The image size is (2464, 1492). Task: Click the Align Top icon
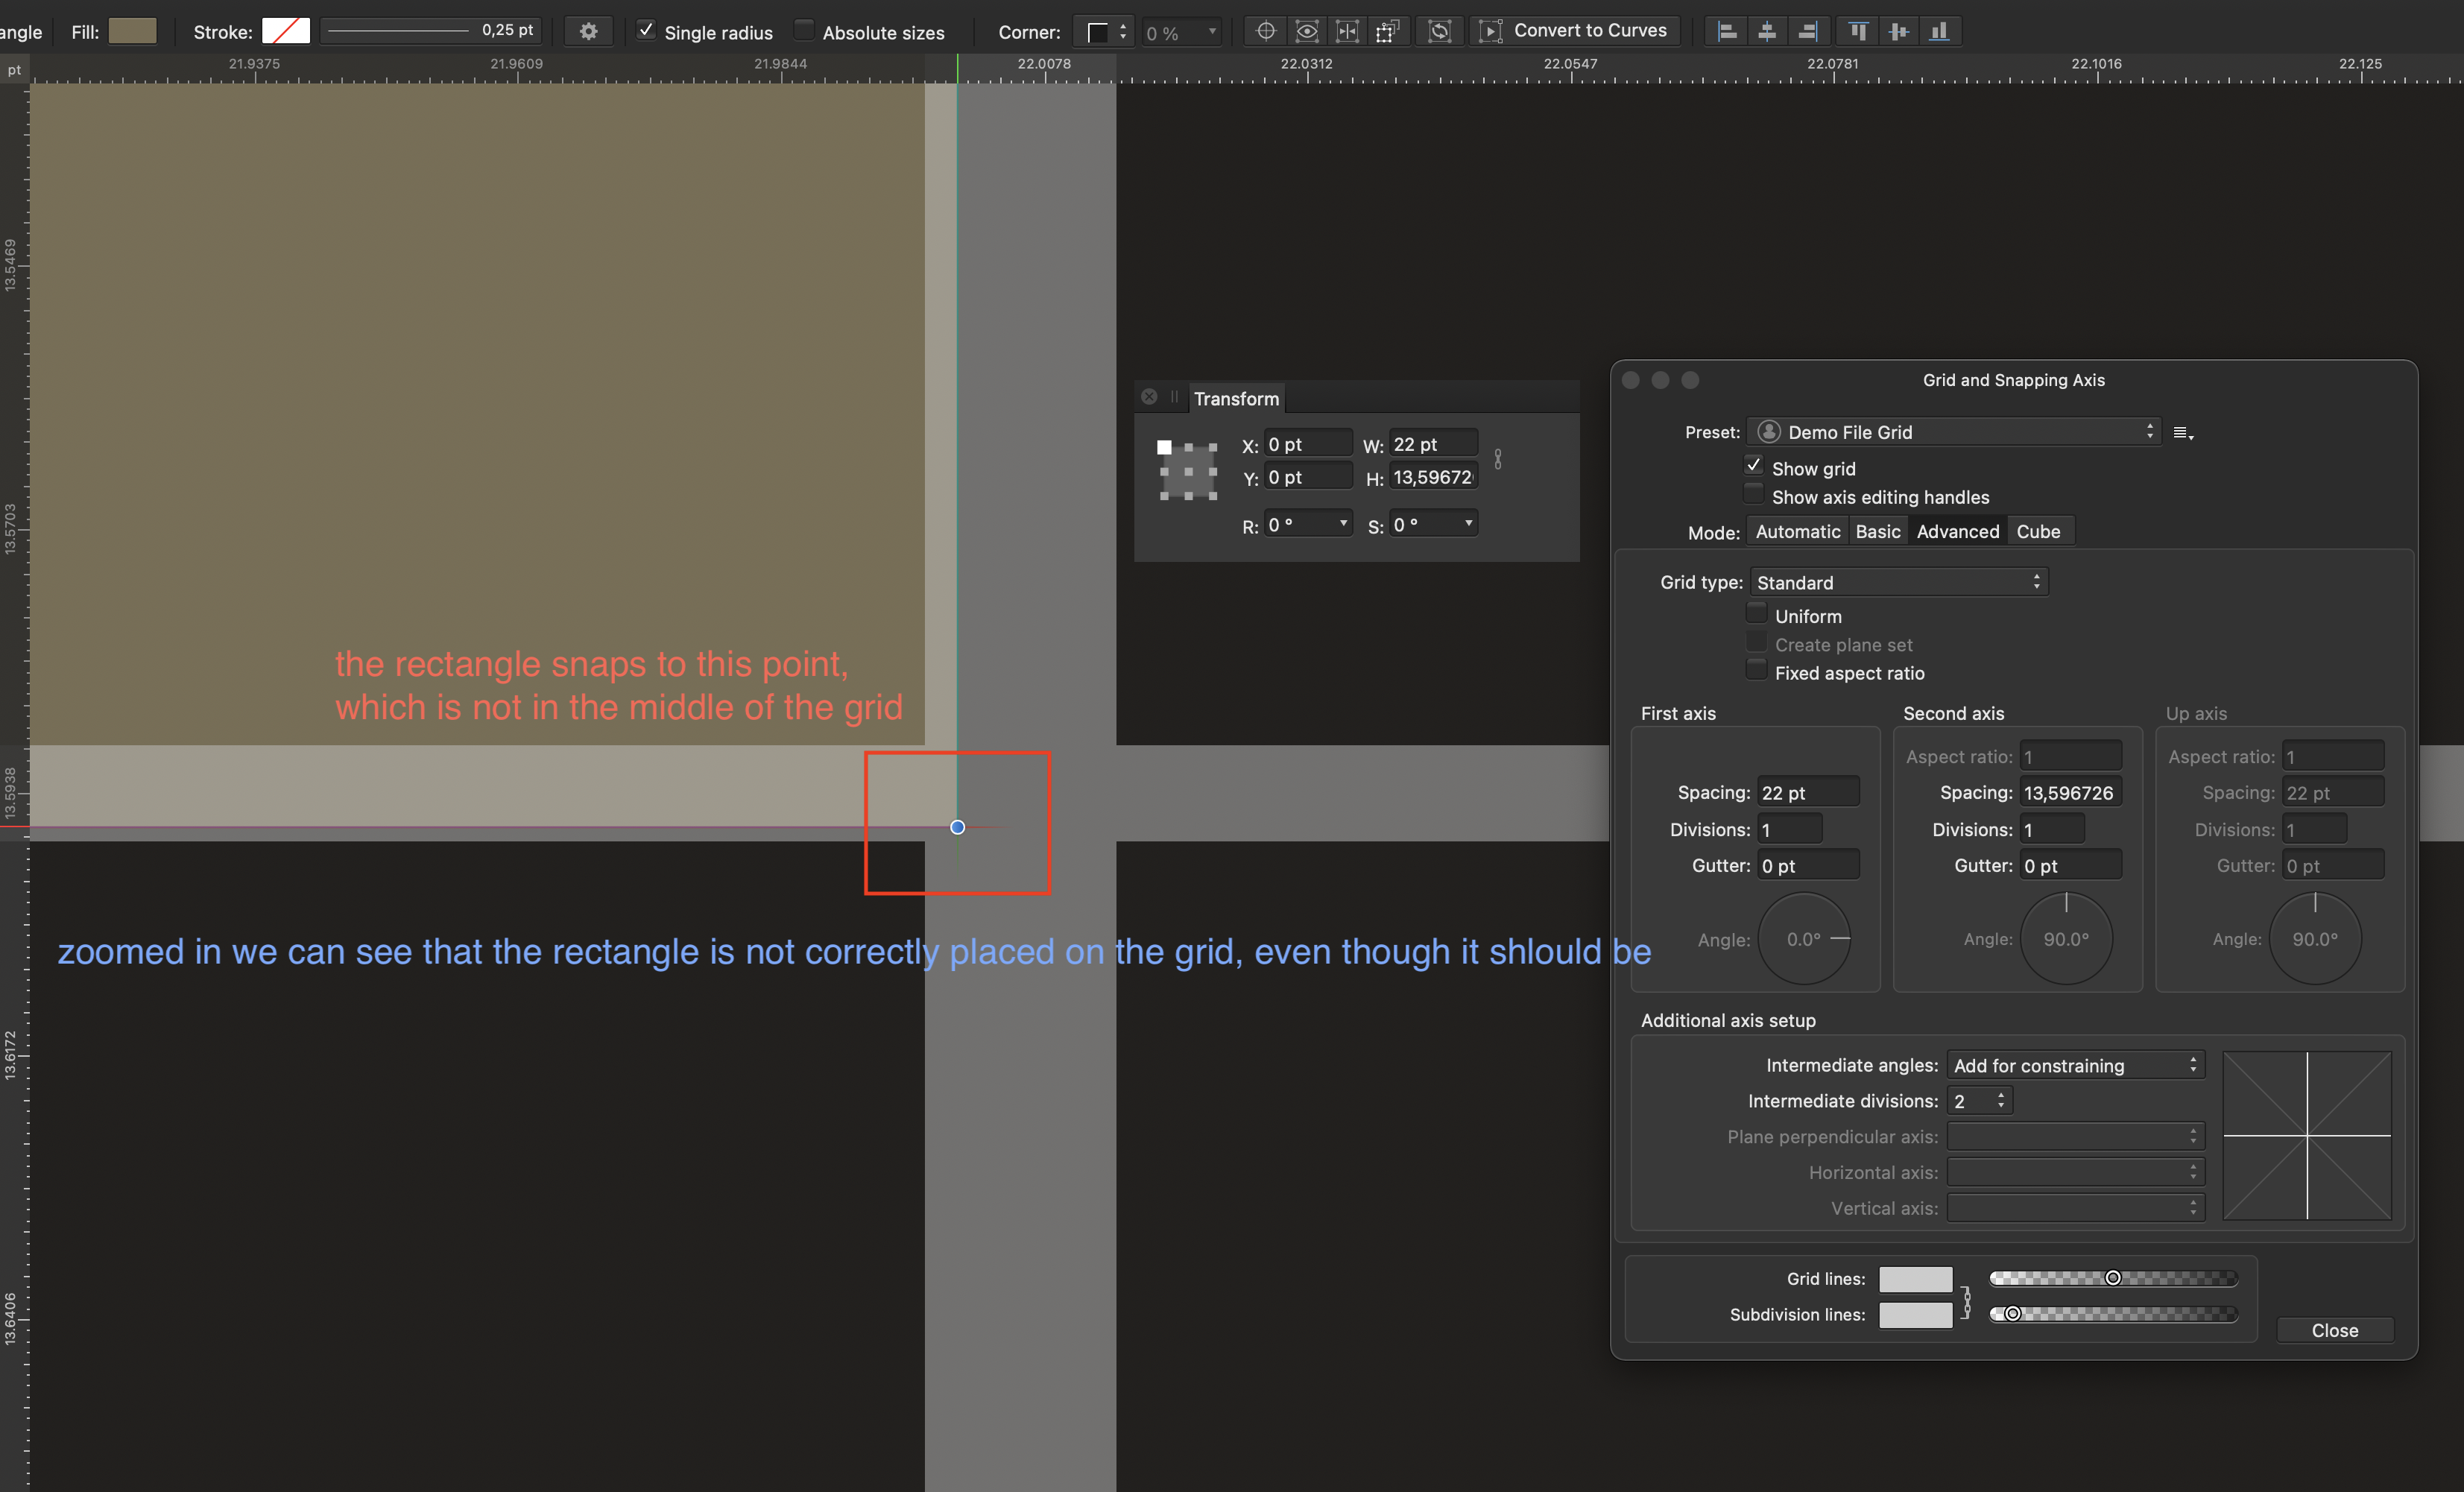click(1858, 31)
